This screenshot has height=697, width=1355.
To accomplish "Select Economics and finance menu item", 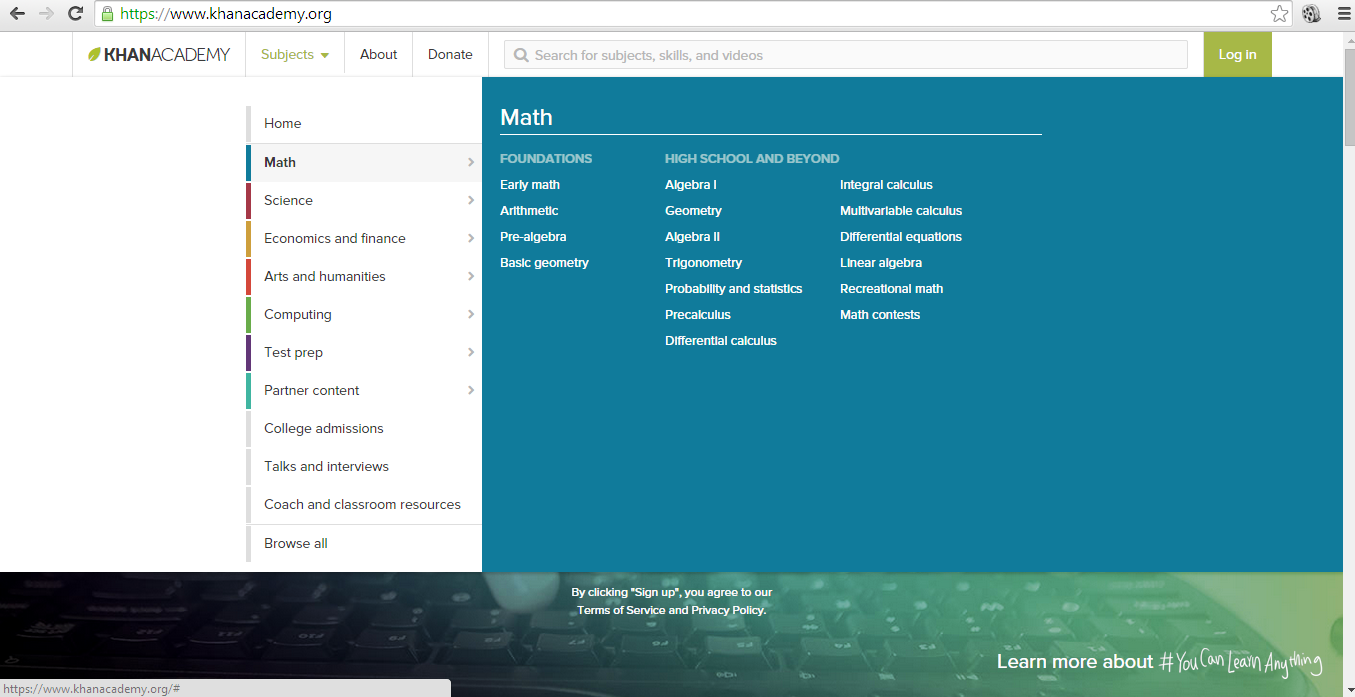I will [x=364, y=238].
